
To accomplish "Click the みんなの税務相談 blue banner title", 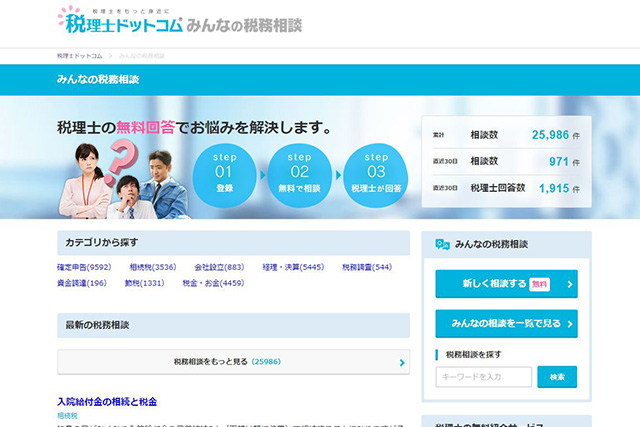I will (x=98, y=79).
